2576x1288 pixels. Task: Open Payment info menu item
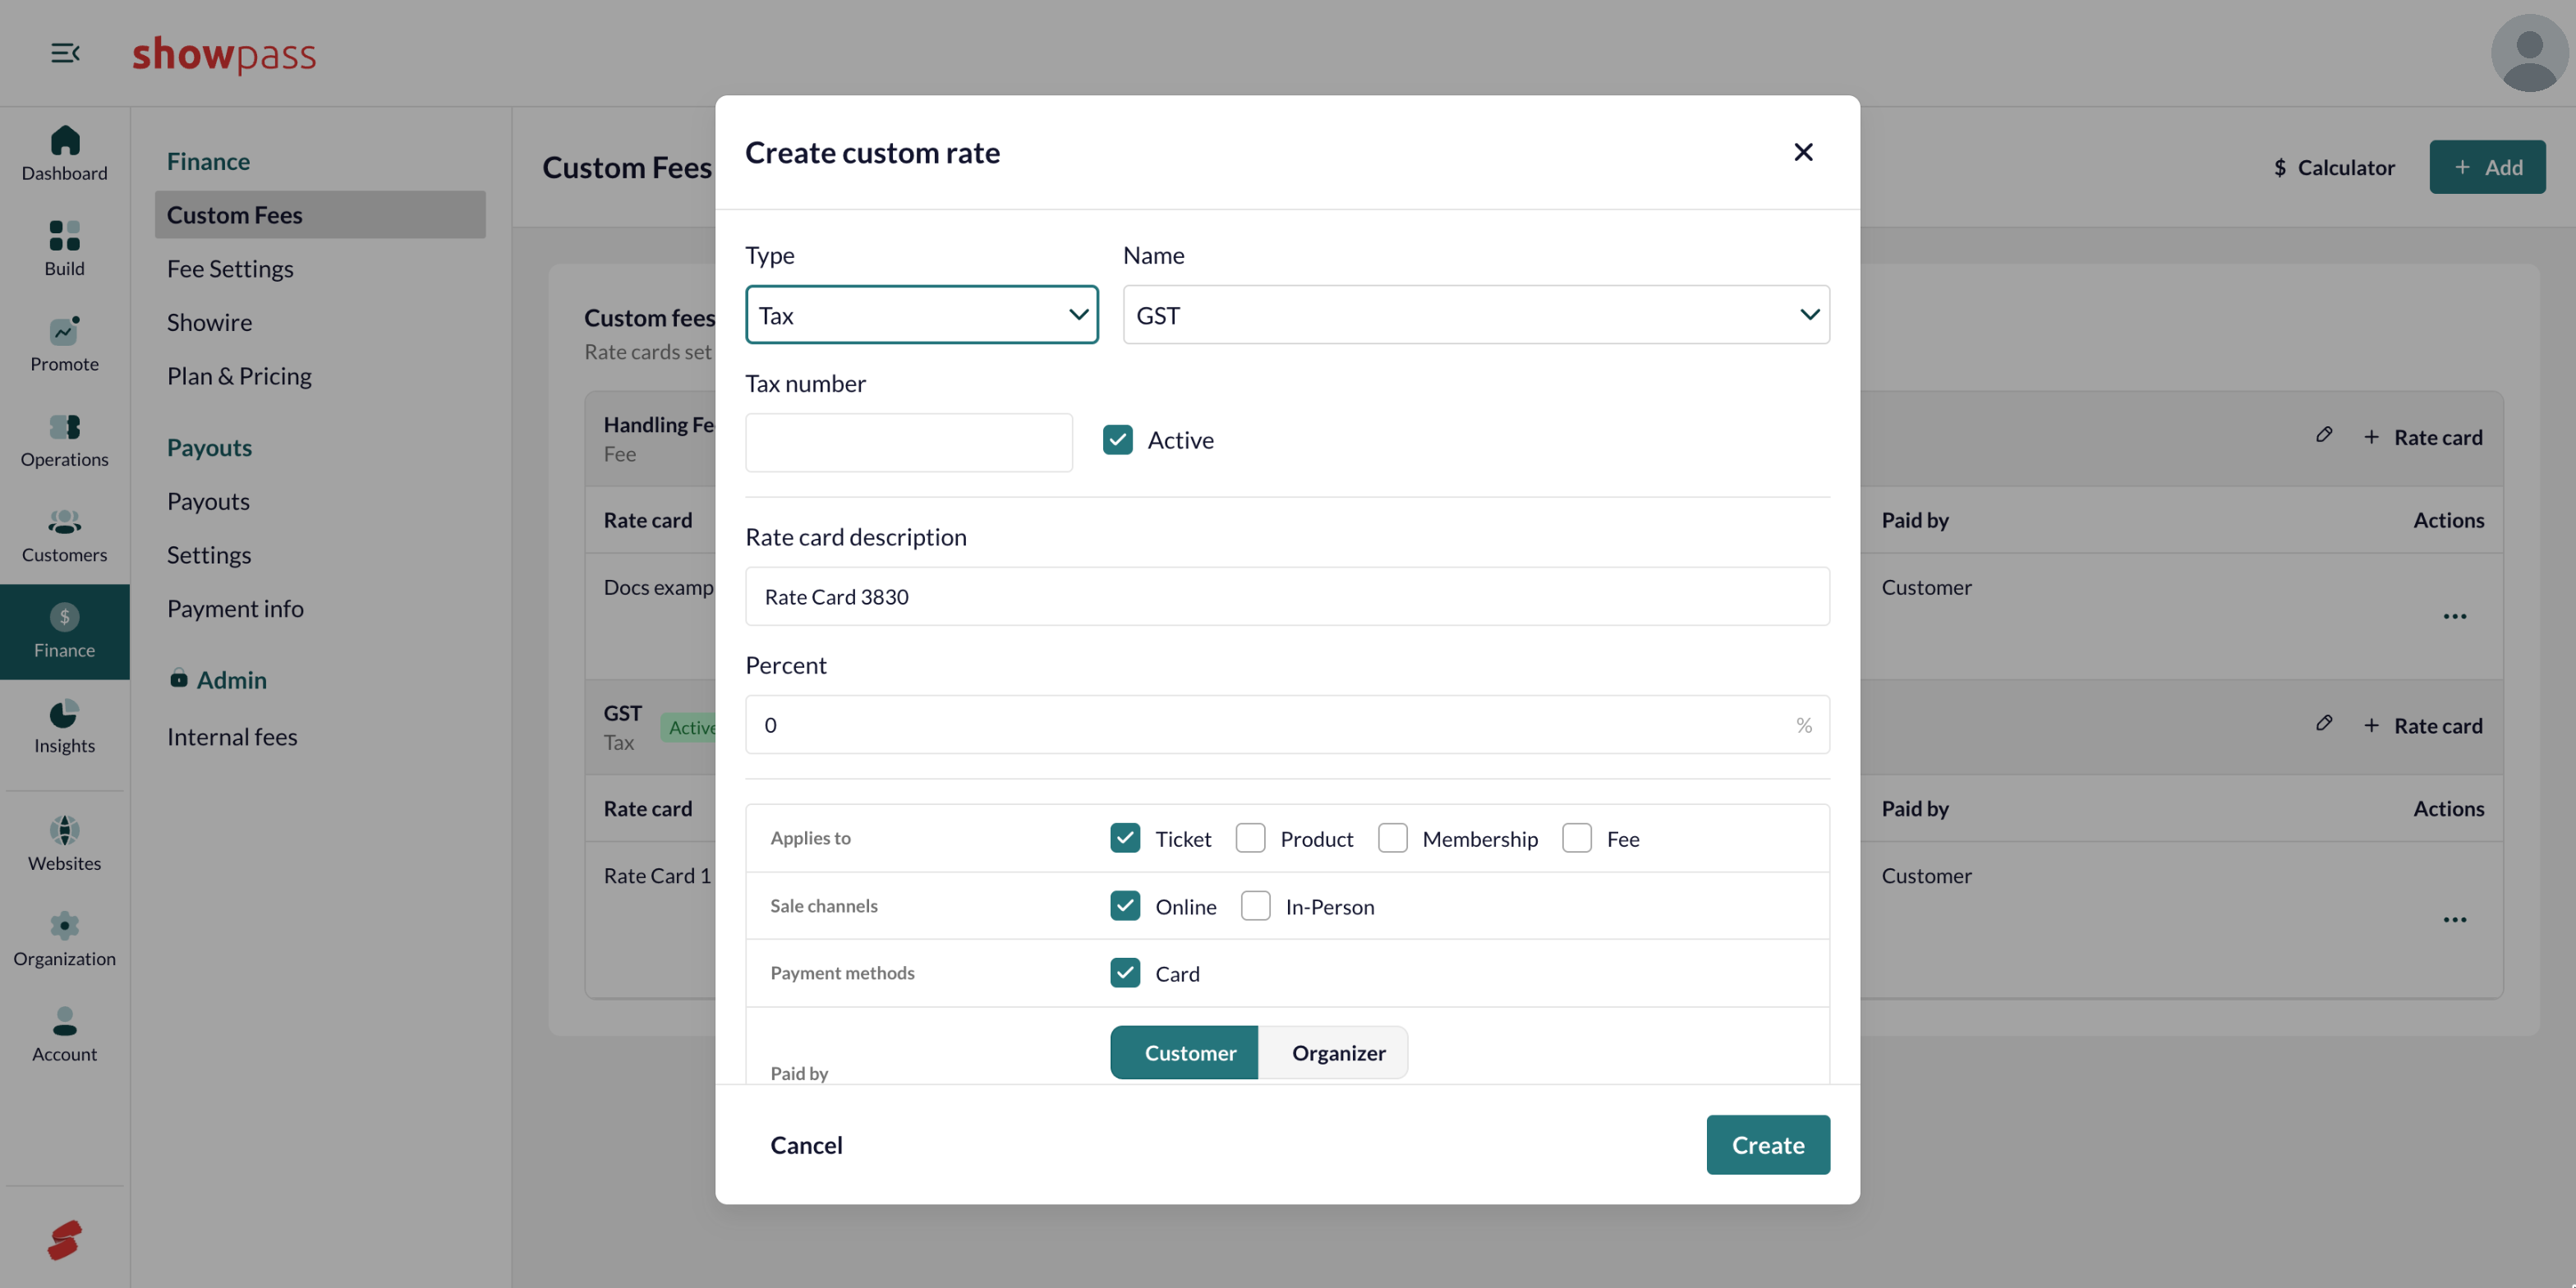coord(235,608)
